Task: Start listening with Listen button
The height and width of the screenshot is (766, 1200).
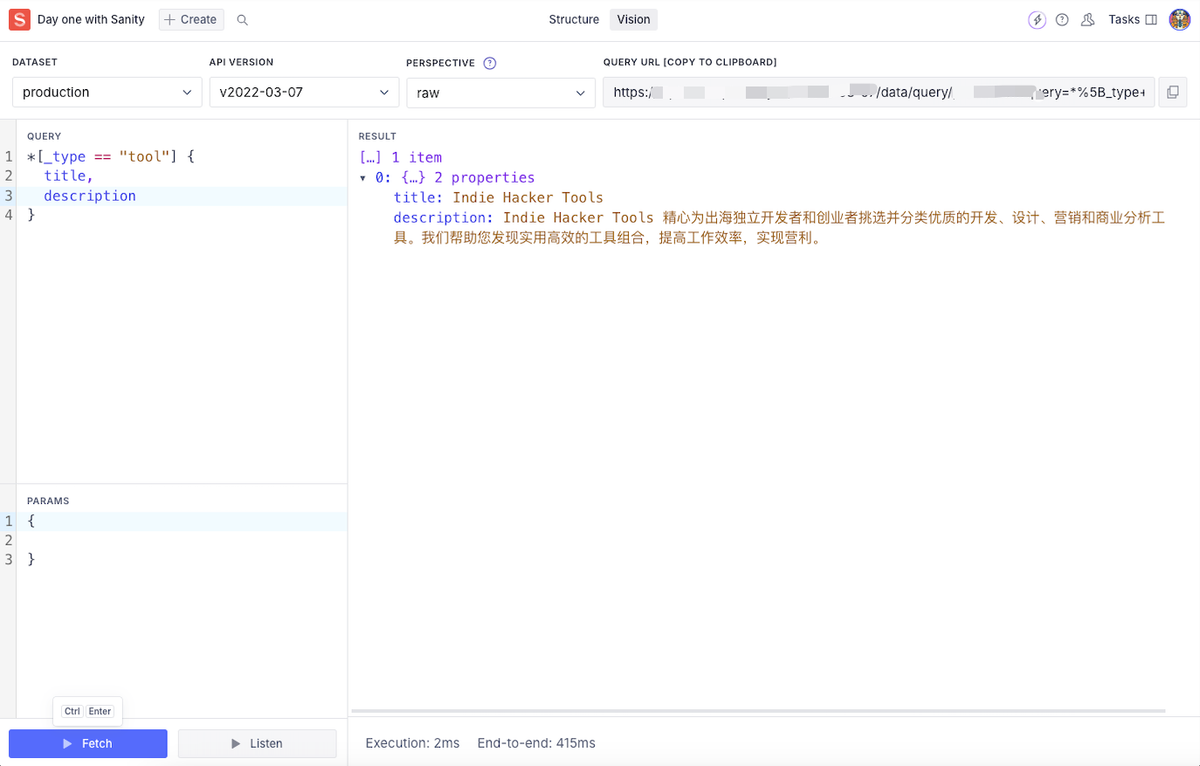Action: [x=257, y=744]
